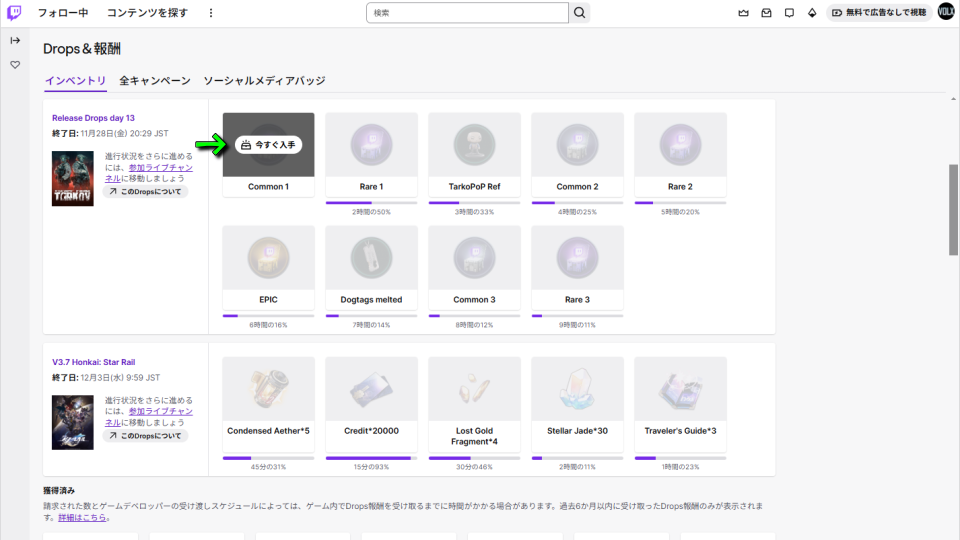This screenshot has width=960, height=540.
Task: Click このDropsについて under Honkai Star Rail
Action: 145,436
